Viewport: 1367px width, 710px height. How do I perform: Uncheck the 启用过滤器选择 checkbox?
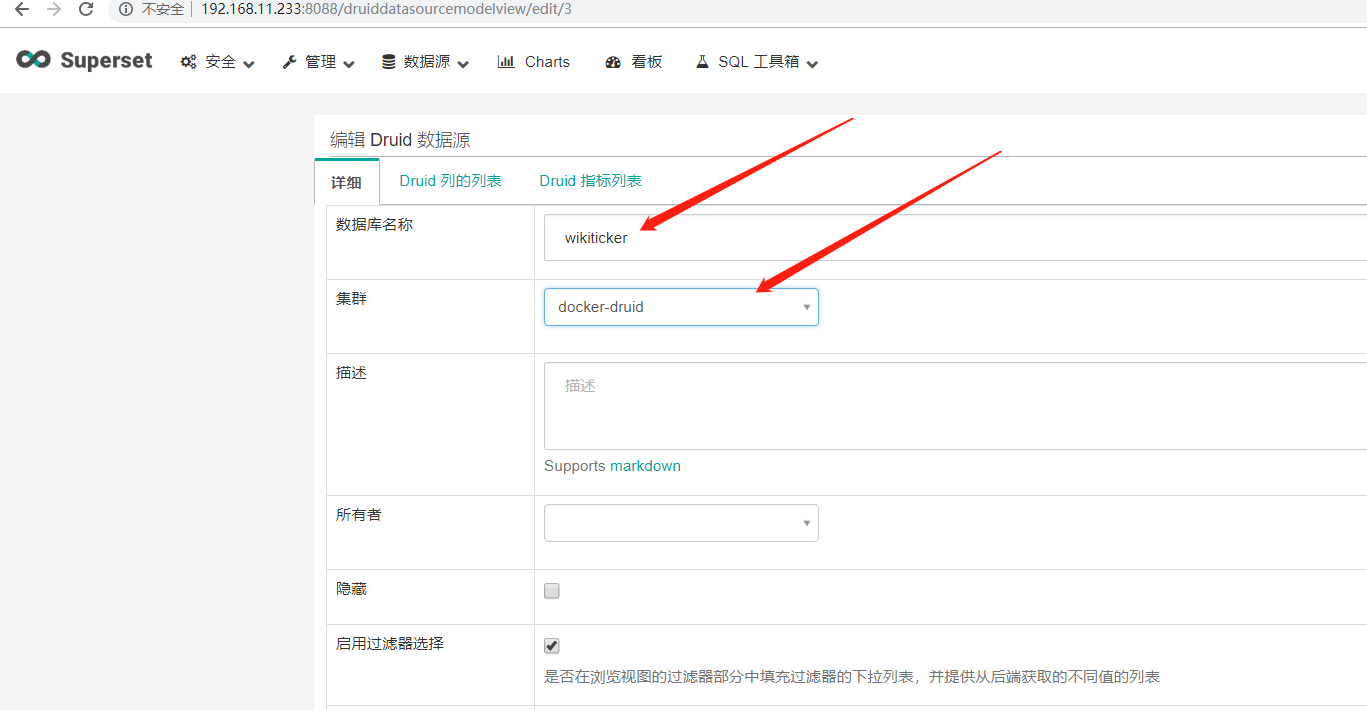pos(552,646)
